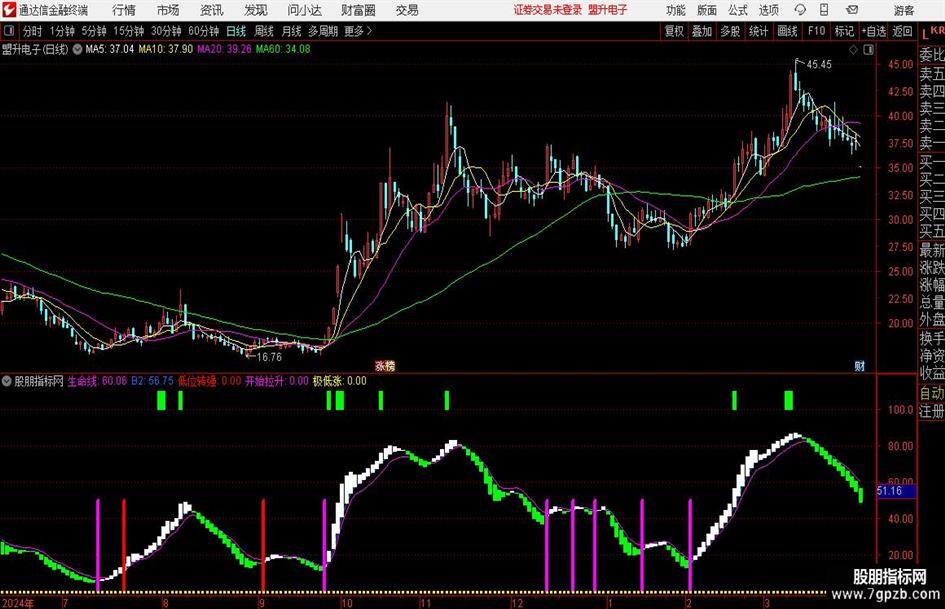Click the 标记 mark button
Image resolution: width=945 pixels, height=609 pixels.
(x=844, y=31)
